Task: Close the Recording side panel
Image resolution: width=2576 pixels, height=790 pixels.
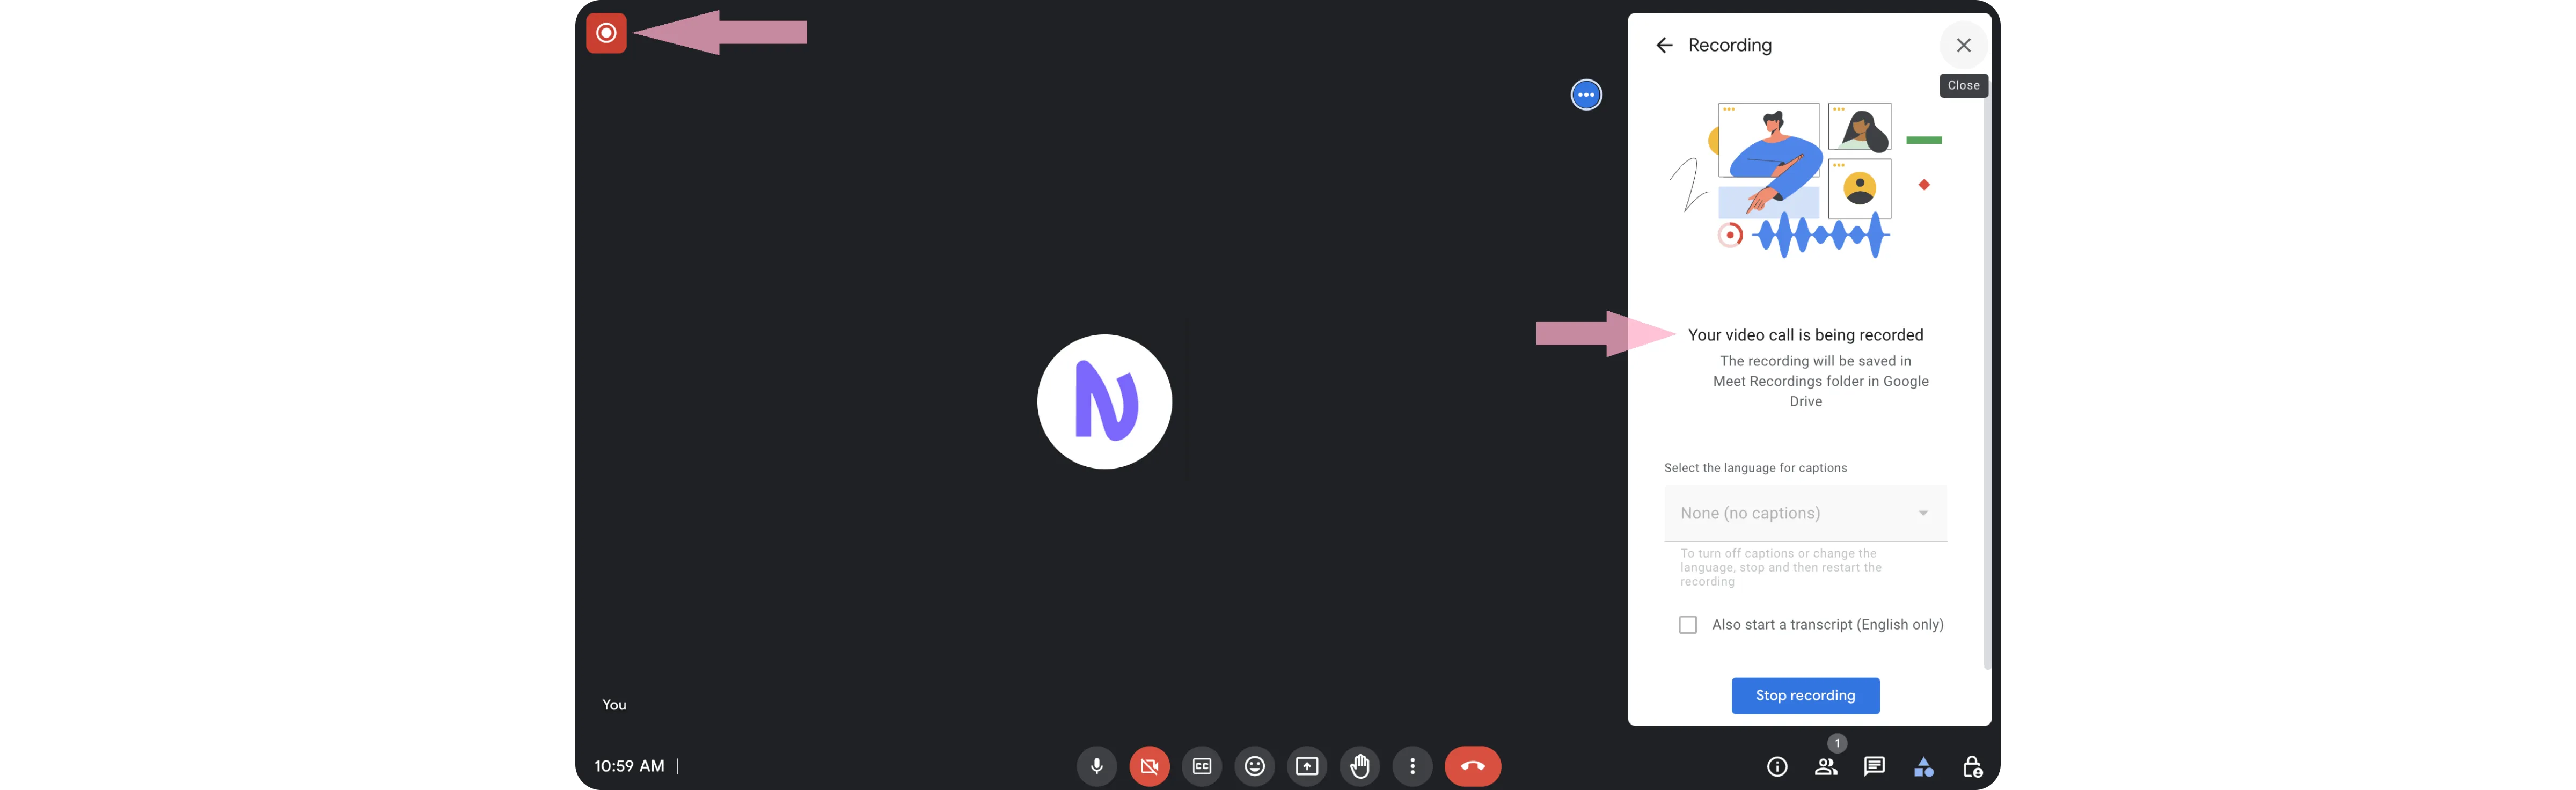Action: point(1963,45)
